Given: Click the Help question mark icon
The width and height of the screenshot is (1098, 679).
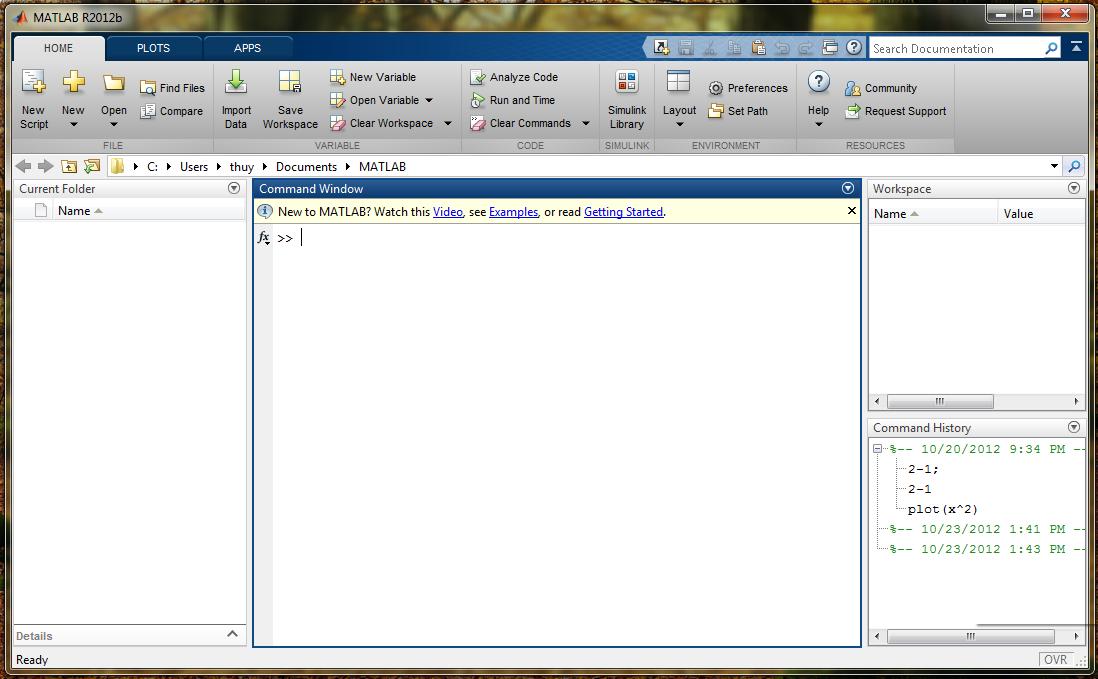Looking at the screenshot, I should tap(818, 83).
